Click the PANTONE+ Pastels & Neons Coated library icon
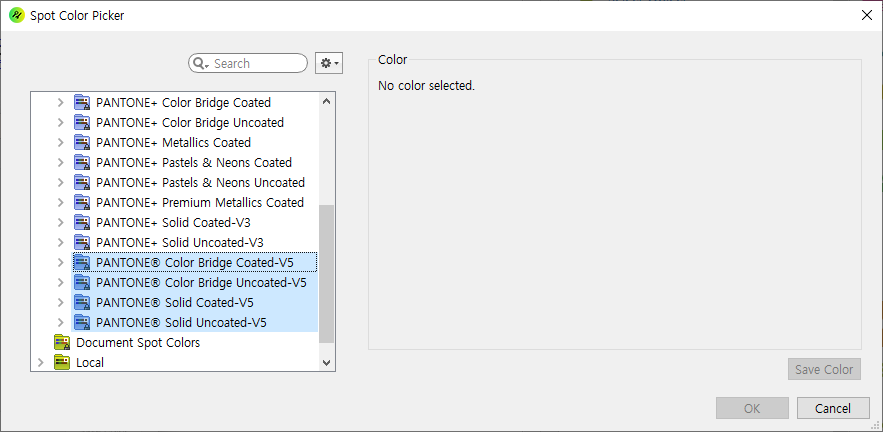Screen dimensions: 883x432 click(82, 162)
